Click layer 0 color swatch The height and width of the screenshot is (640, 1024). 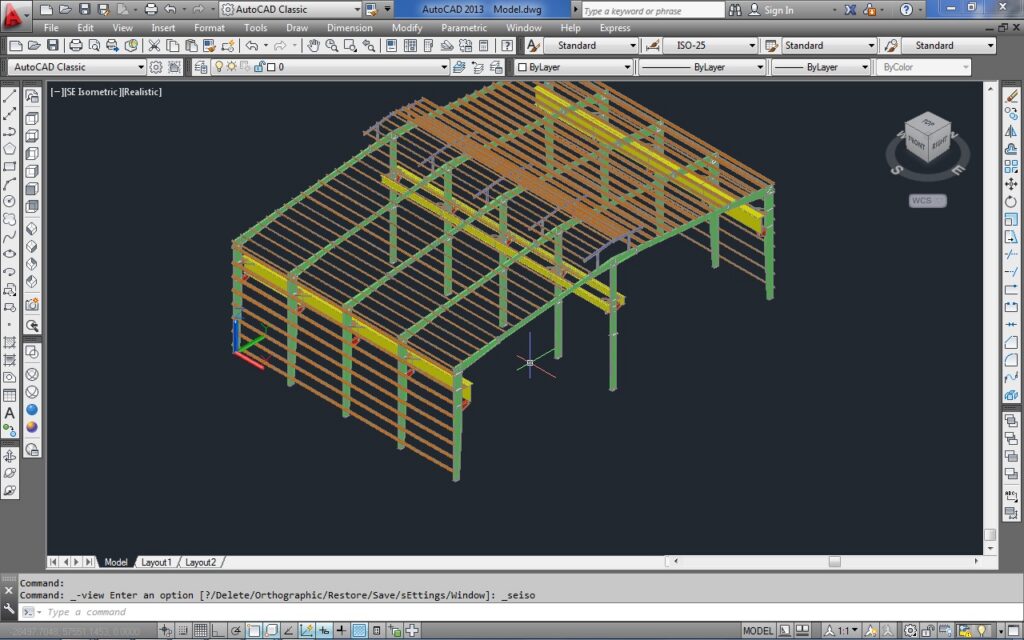(272, 67)
